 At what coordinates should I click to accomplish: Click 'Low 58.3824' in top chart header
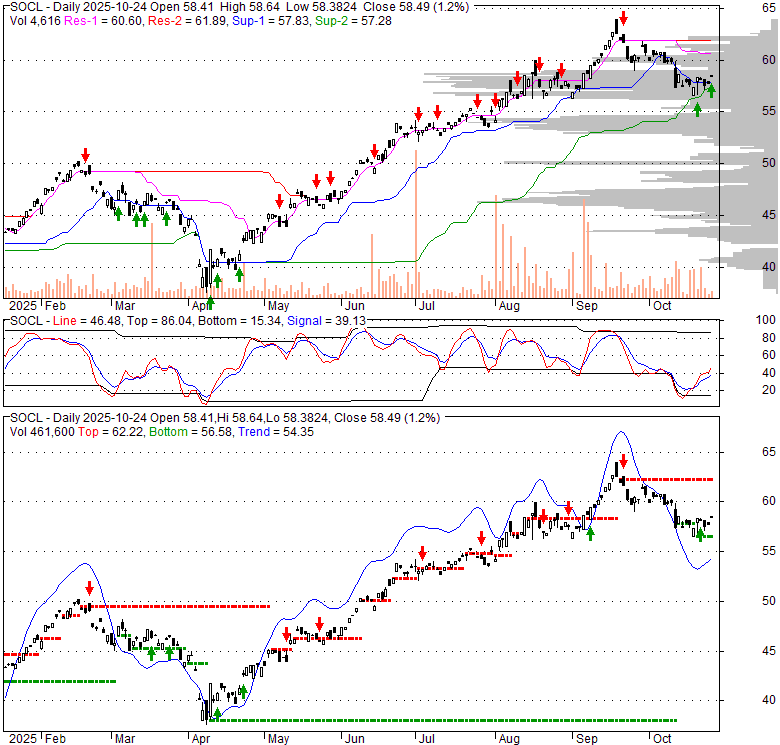[321, 7]
